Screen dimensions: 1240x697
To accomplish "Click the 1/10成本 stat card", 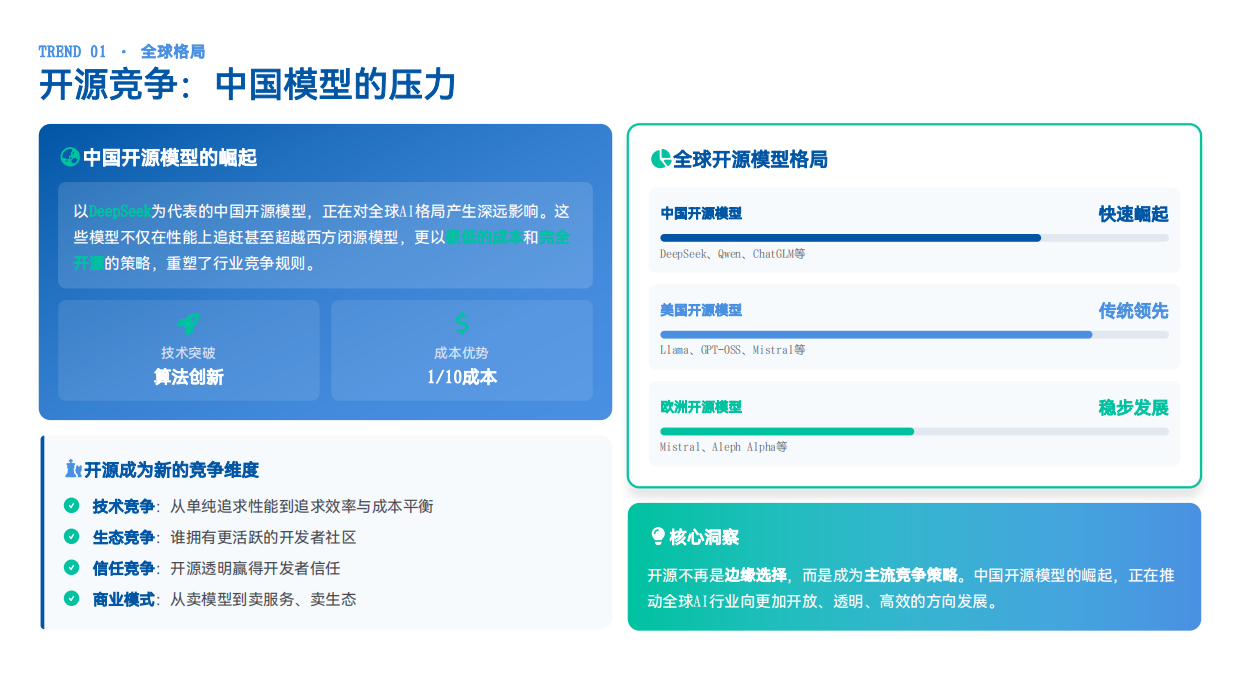I will (461, 350).
